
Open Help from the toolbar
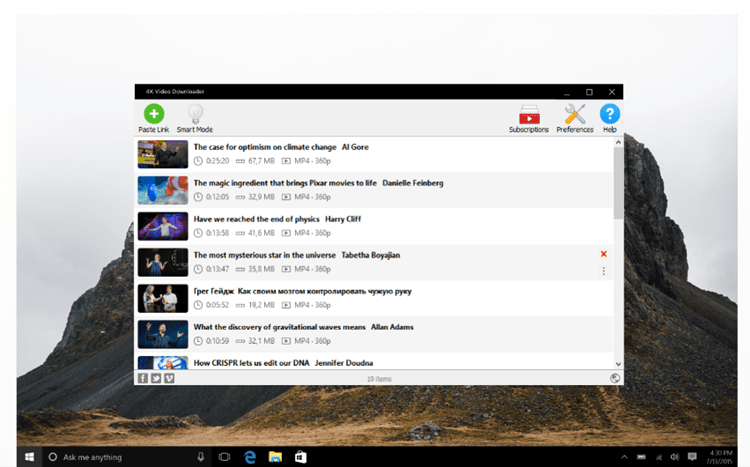[609, 114]
